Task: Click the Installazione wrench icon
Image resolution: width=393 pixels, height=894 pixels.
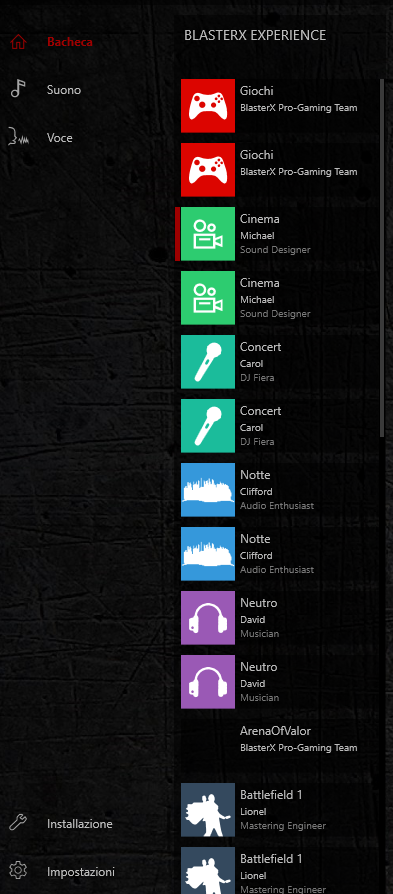Action: pyautogui.click(x=18, y=823)
